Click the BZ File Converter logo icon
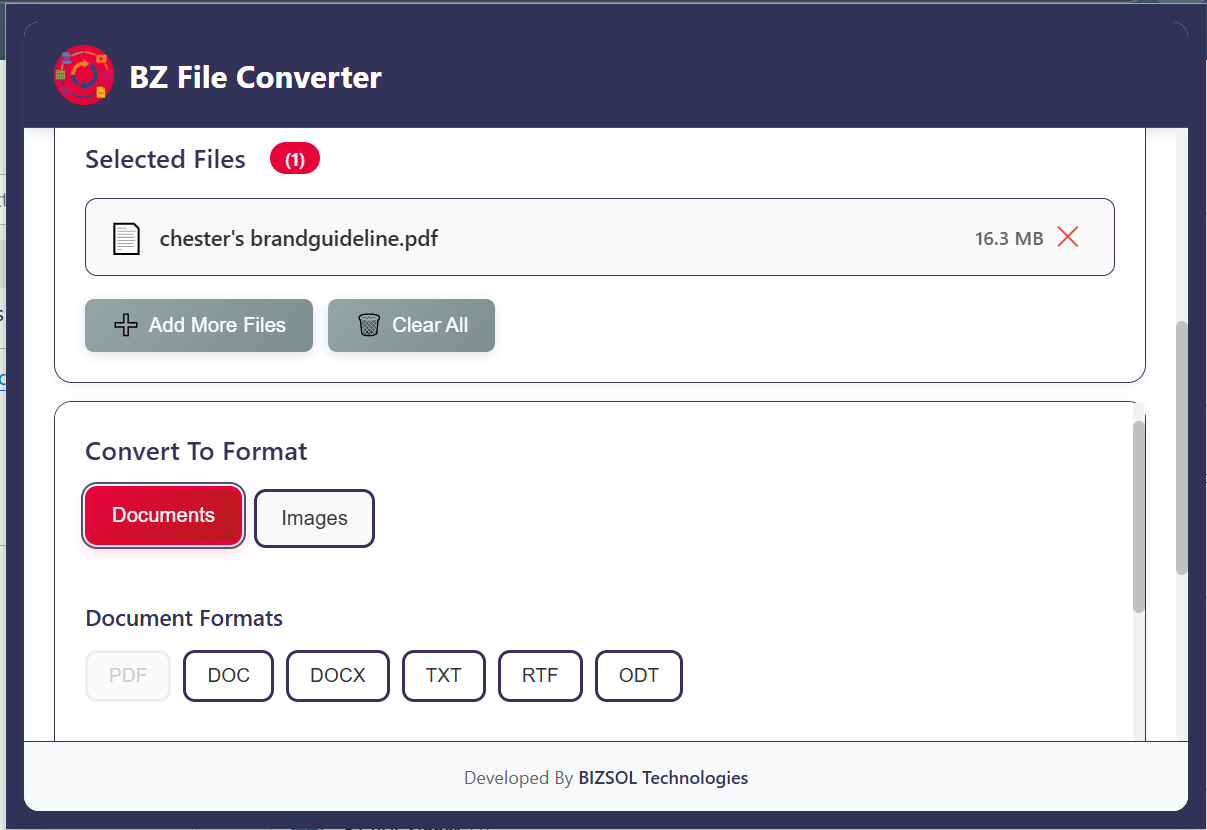 click(84, 76)
